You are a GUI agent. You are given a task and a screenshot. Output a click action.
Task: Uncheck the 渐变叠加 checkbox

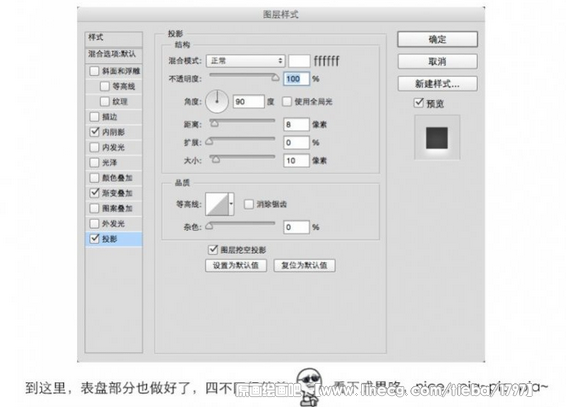tap(94, 193)
